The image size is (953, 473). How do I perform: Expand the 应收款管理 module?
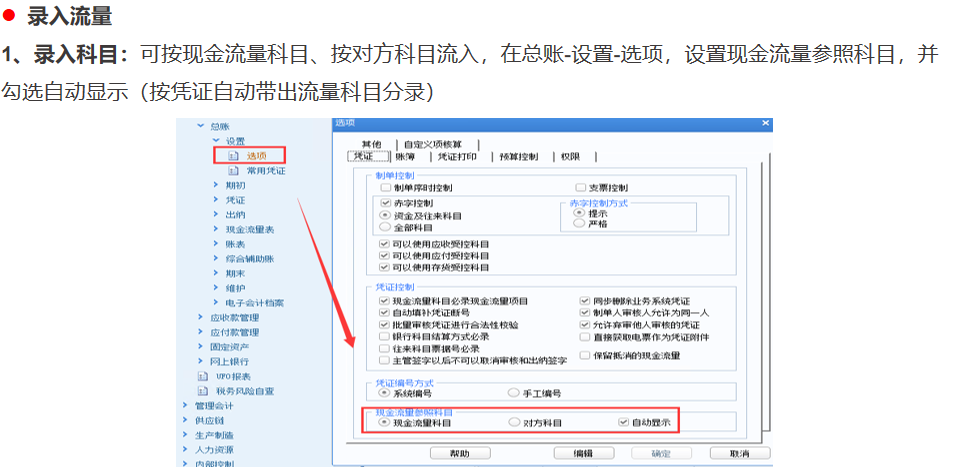201,317
